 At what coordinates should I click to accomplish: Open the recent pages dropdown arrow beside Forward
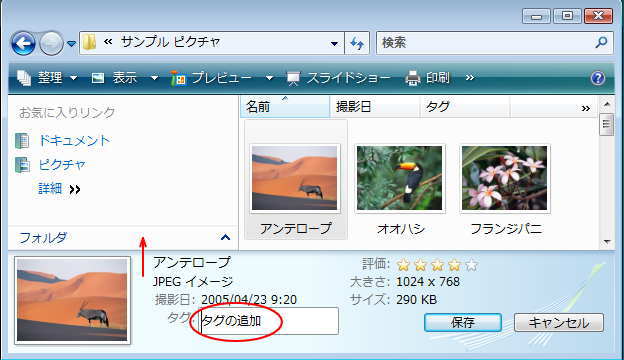click(71, 43)
